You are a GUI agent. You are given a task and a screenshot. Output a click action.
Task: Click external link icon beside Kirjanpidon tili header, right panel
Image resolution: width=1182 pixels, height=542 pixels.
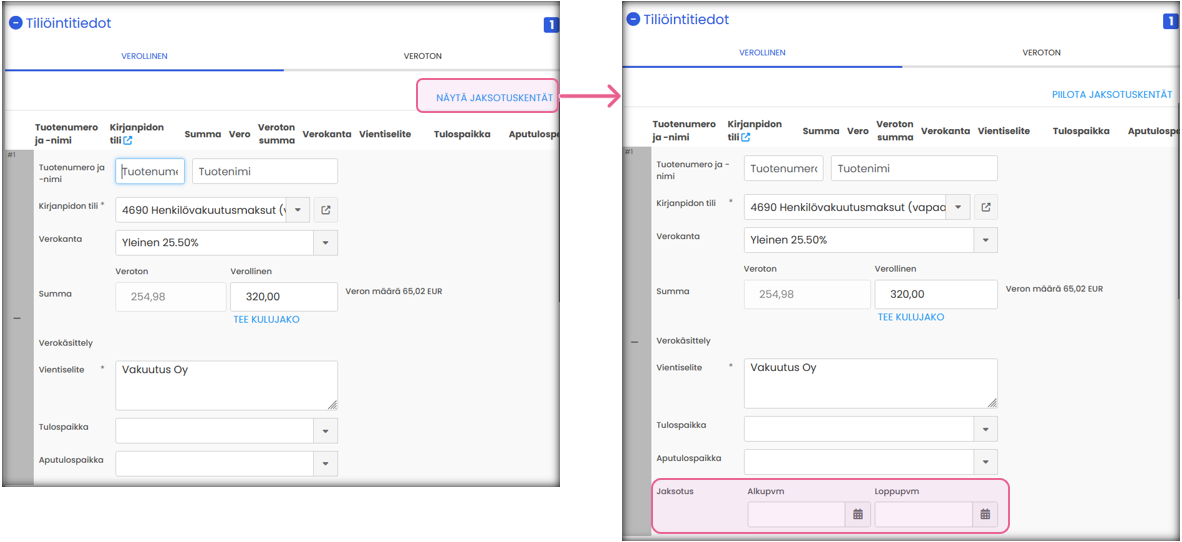[x=745, y=138]
